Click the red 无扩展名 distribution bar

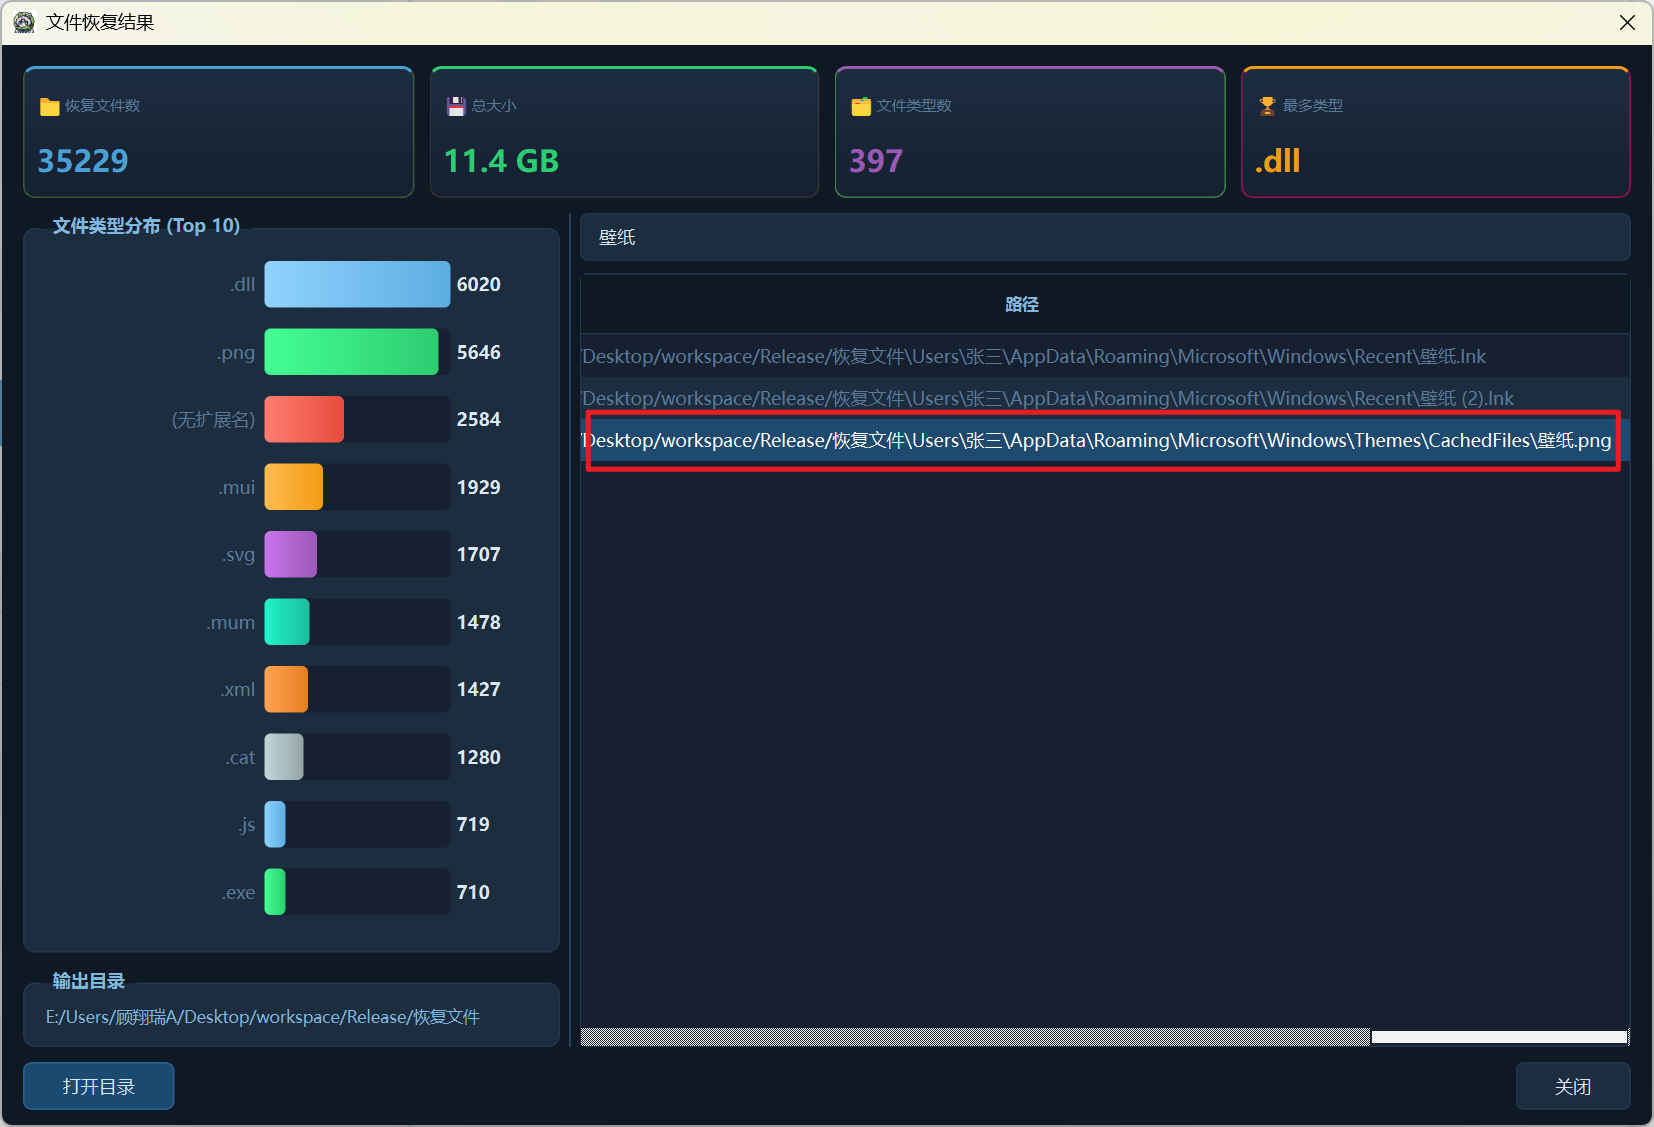coord(304,419)
